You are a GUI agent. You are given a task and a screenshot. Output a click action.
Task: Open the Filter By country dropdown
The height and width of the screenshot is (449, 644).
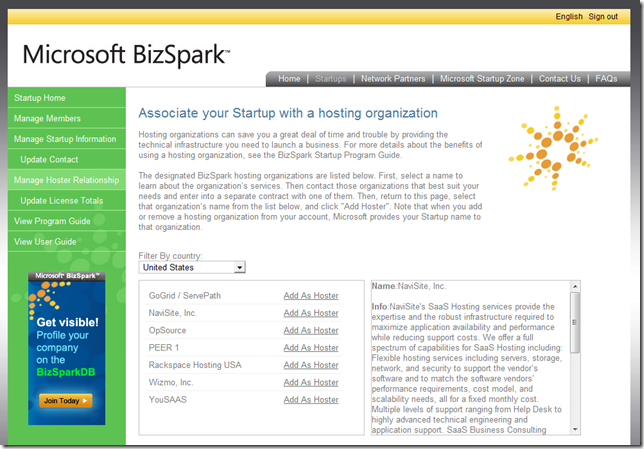pos(192,267)
